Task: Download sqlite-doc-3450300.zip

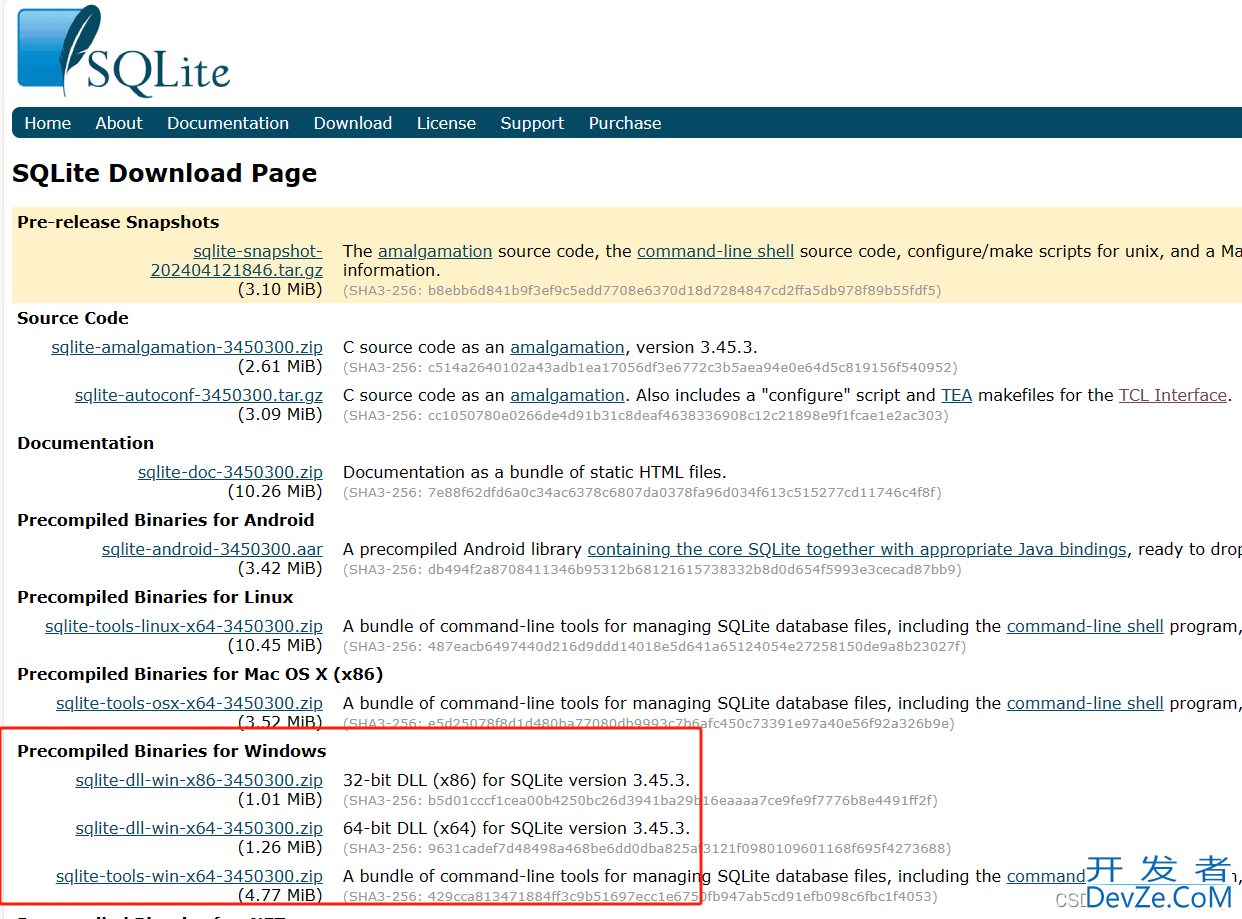Action: click(x=231, y=472)
